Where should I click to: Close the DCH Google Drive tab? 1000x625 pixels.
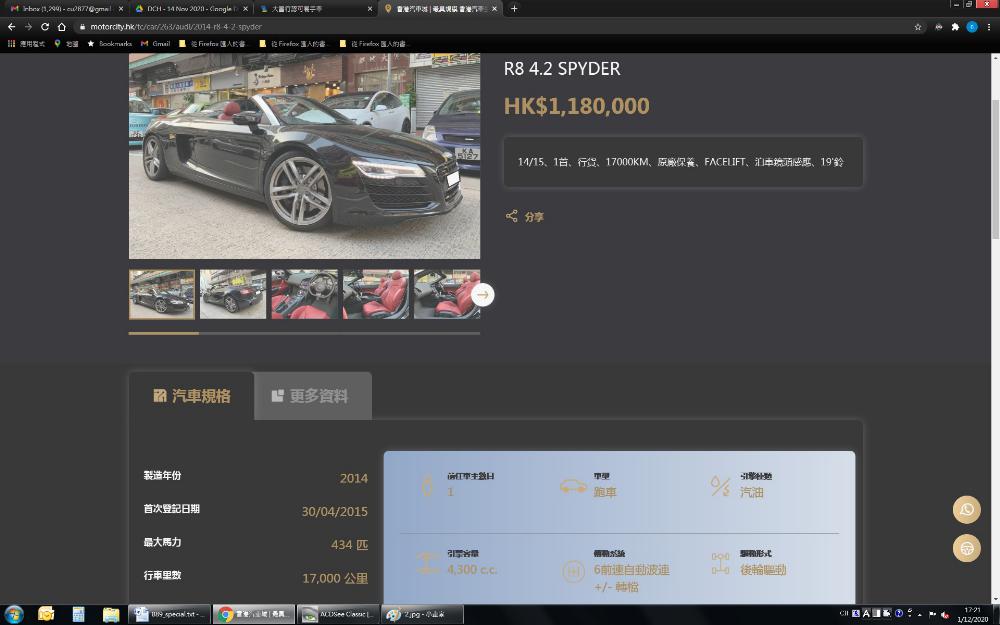[245, 9]
